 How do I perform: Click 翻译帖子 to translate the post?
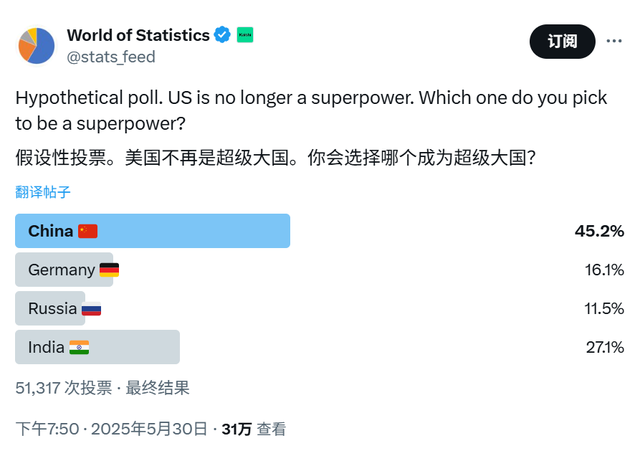pos(43,192)
